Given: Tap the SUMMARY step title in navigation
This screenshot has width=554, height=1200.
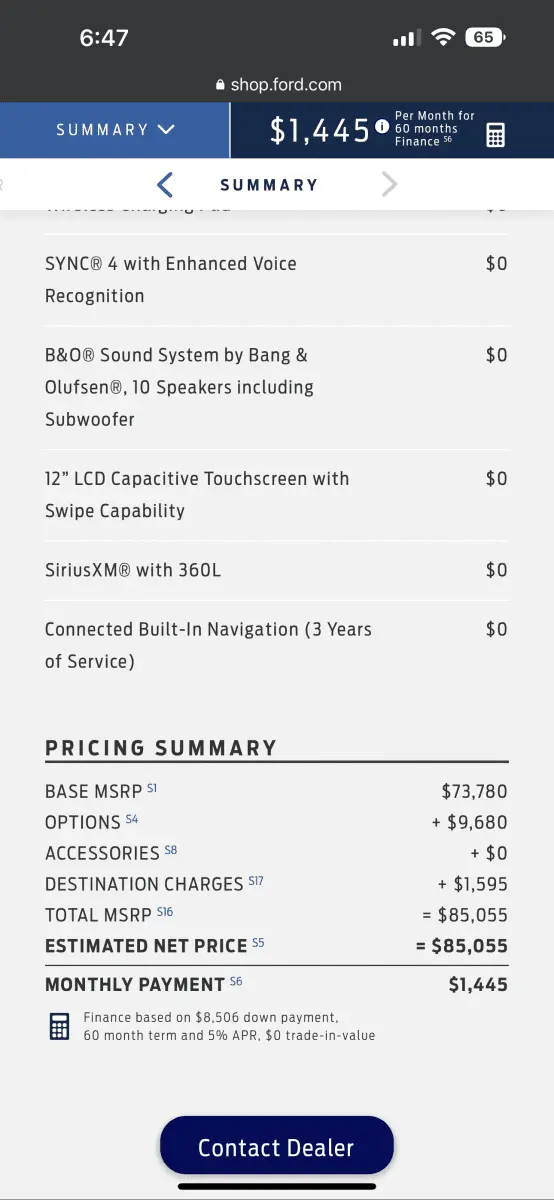Looking at the screenshot, I should 269,185.
